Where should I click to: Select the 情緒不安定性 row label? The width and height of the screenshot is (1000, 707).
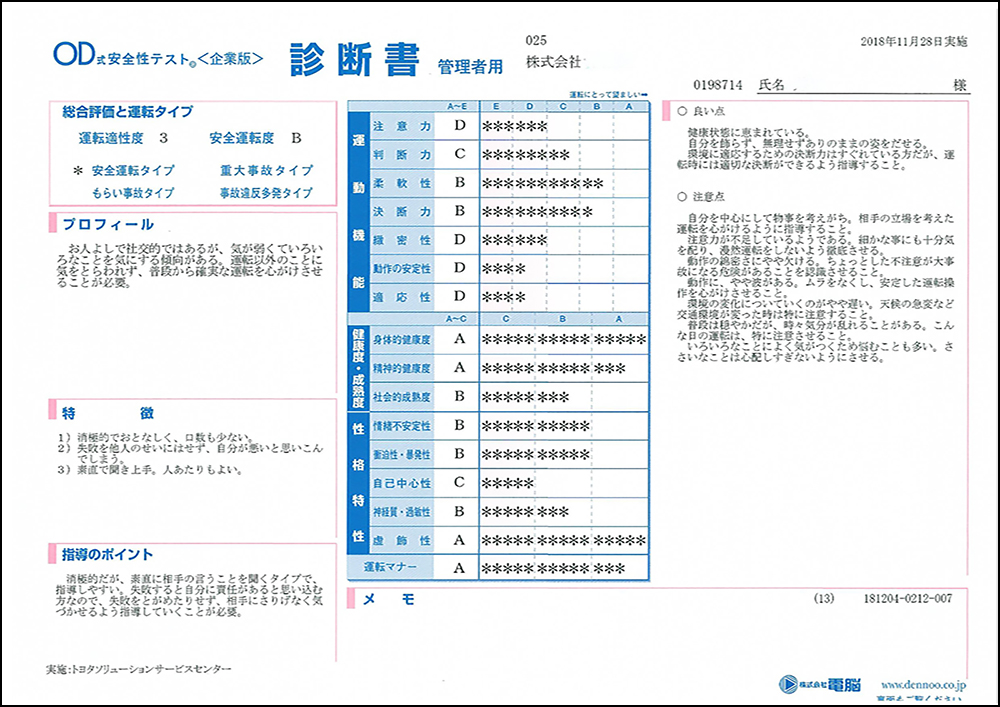pos(402,426)
